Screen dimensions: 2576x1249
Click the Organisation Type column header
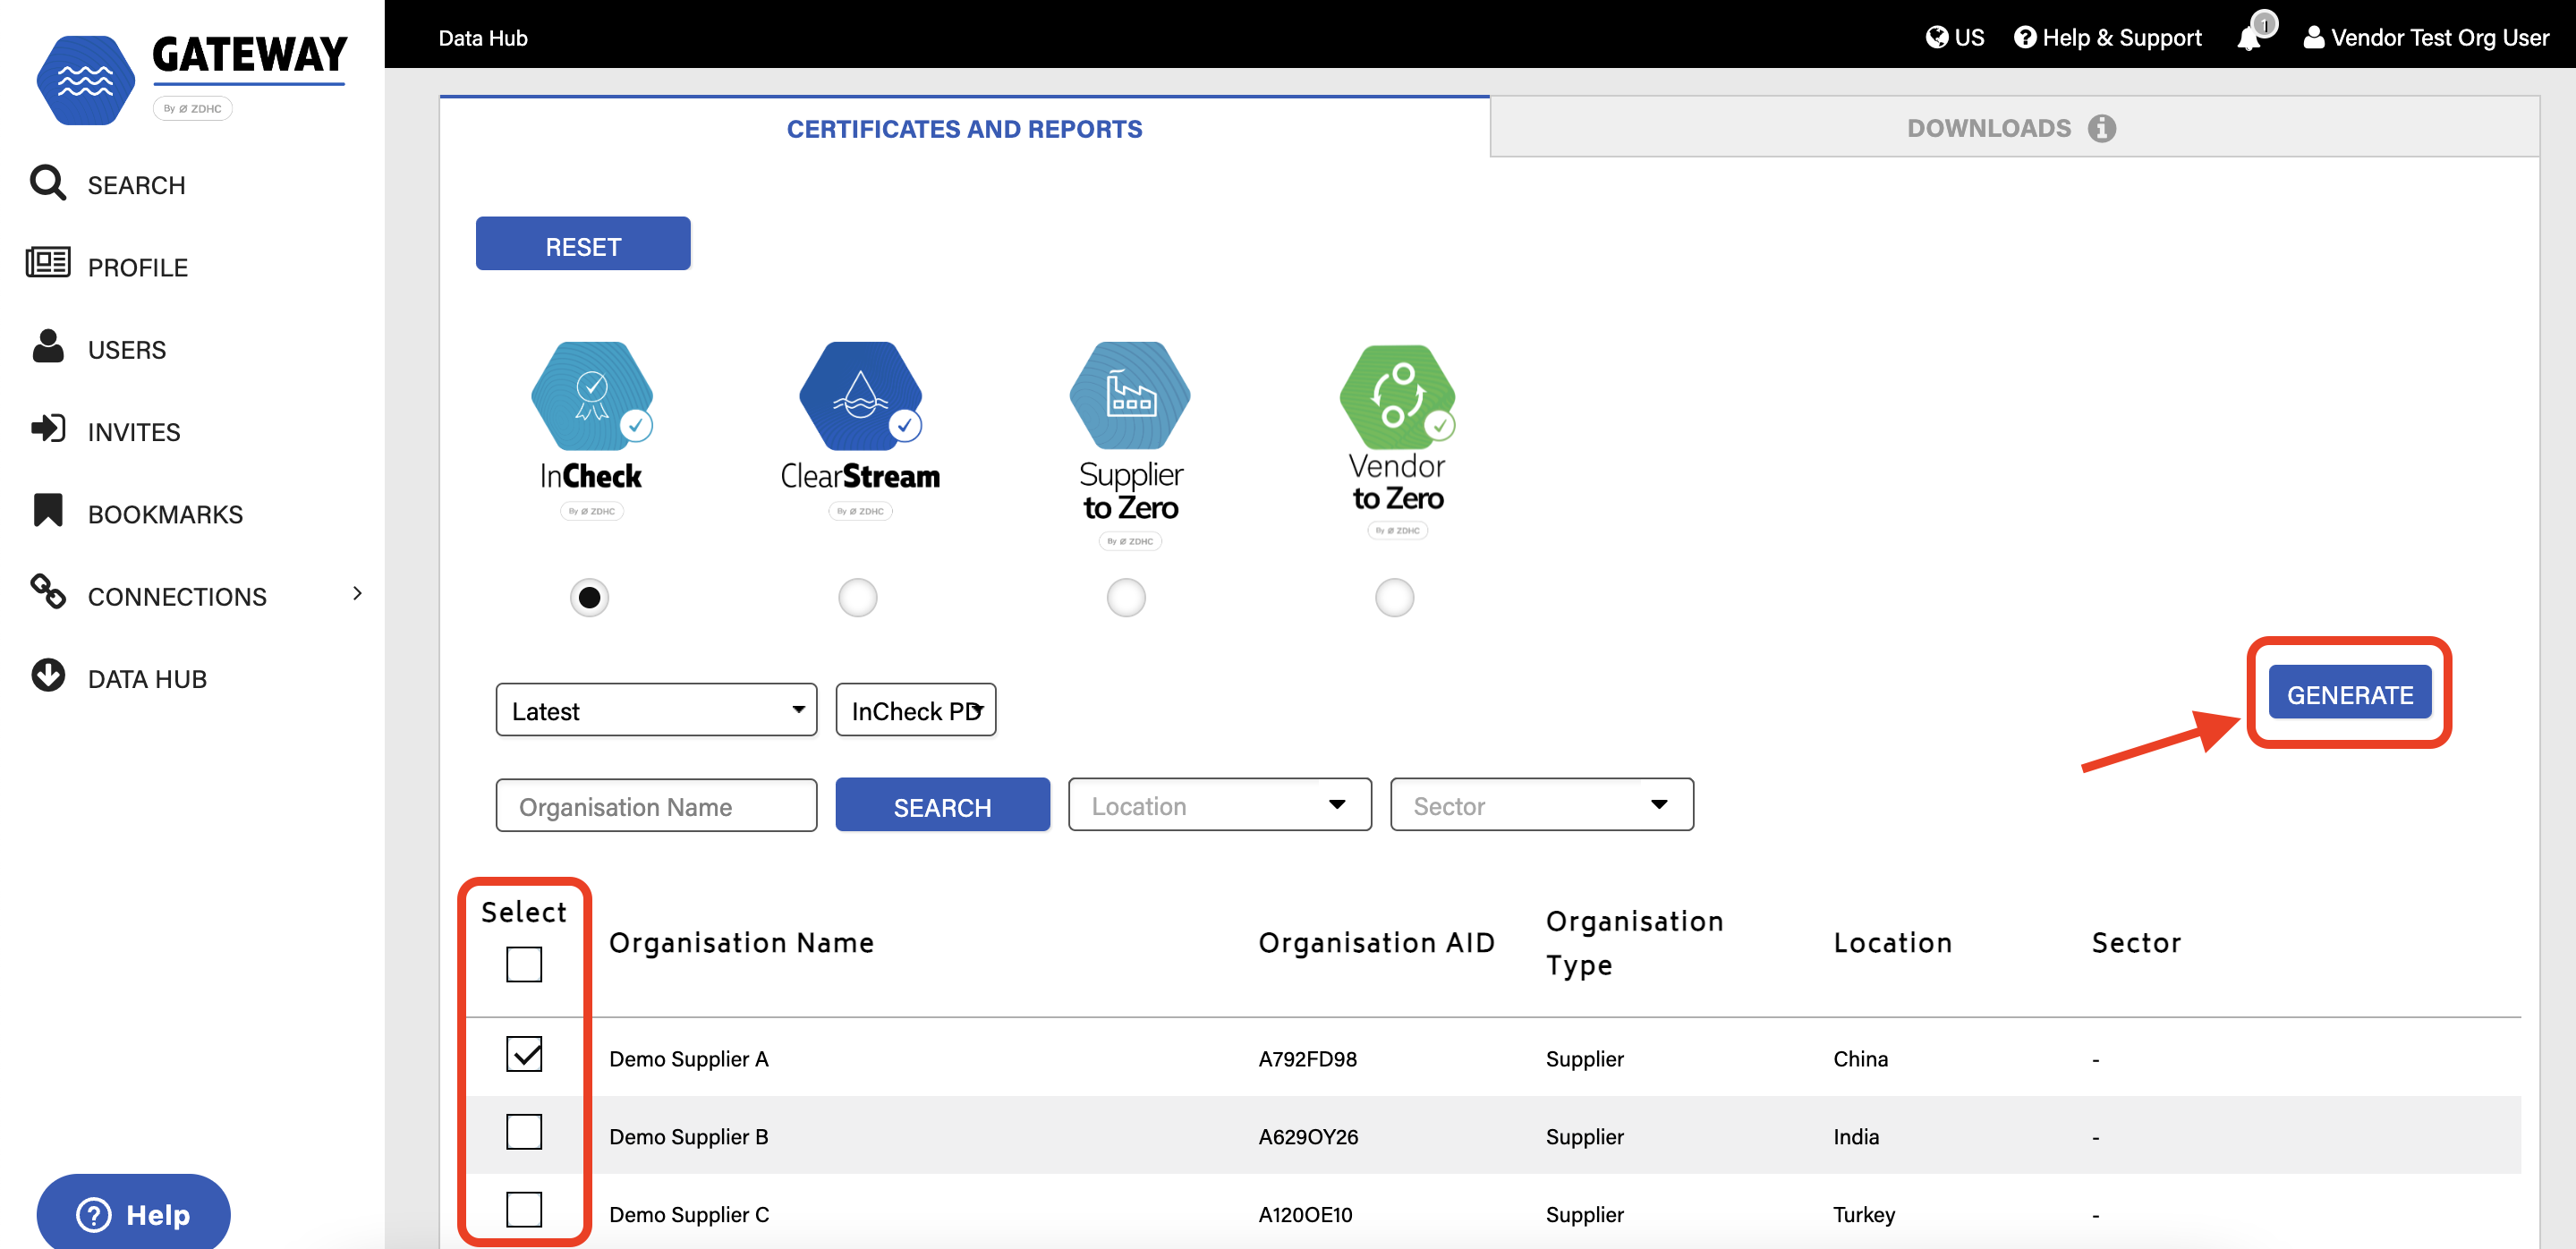click(1634, 942)
